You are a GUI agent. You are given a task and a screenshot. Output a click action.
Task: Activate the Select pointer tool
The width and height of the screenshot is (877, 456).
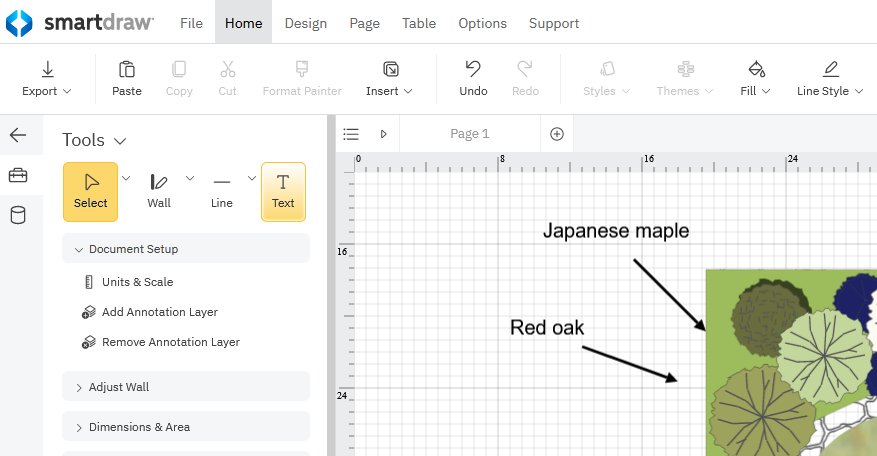[90, 191]
